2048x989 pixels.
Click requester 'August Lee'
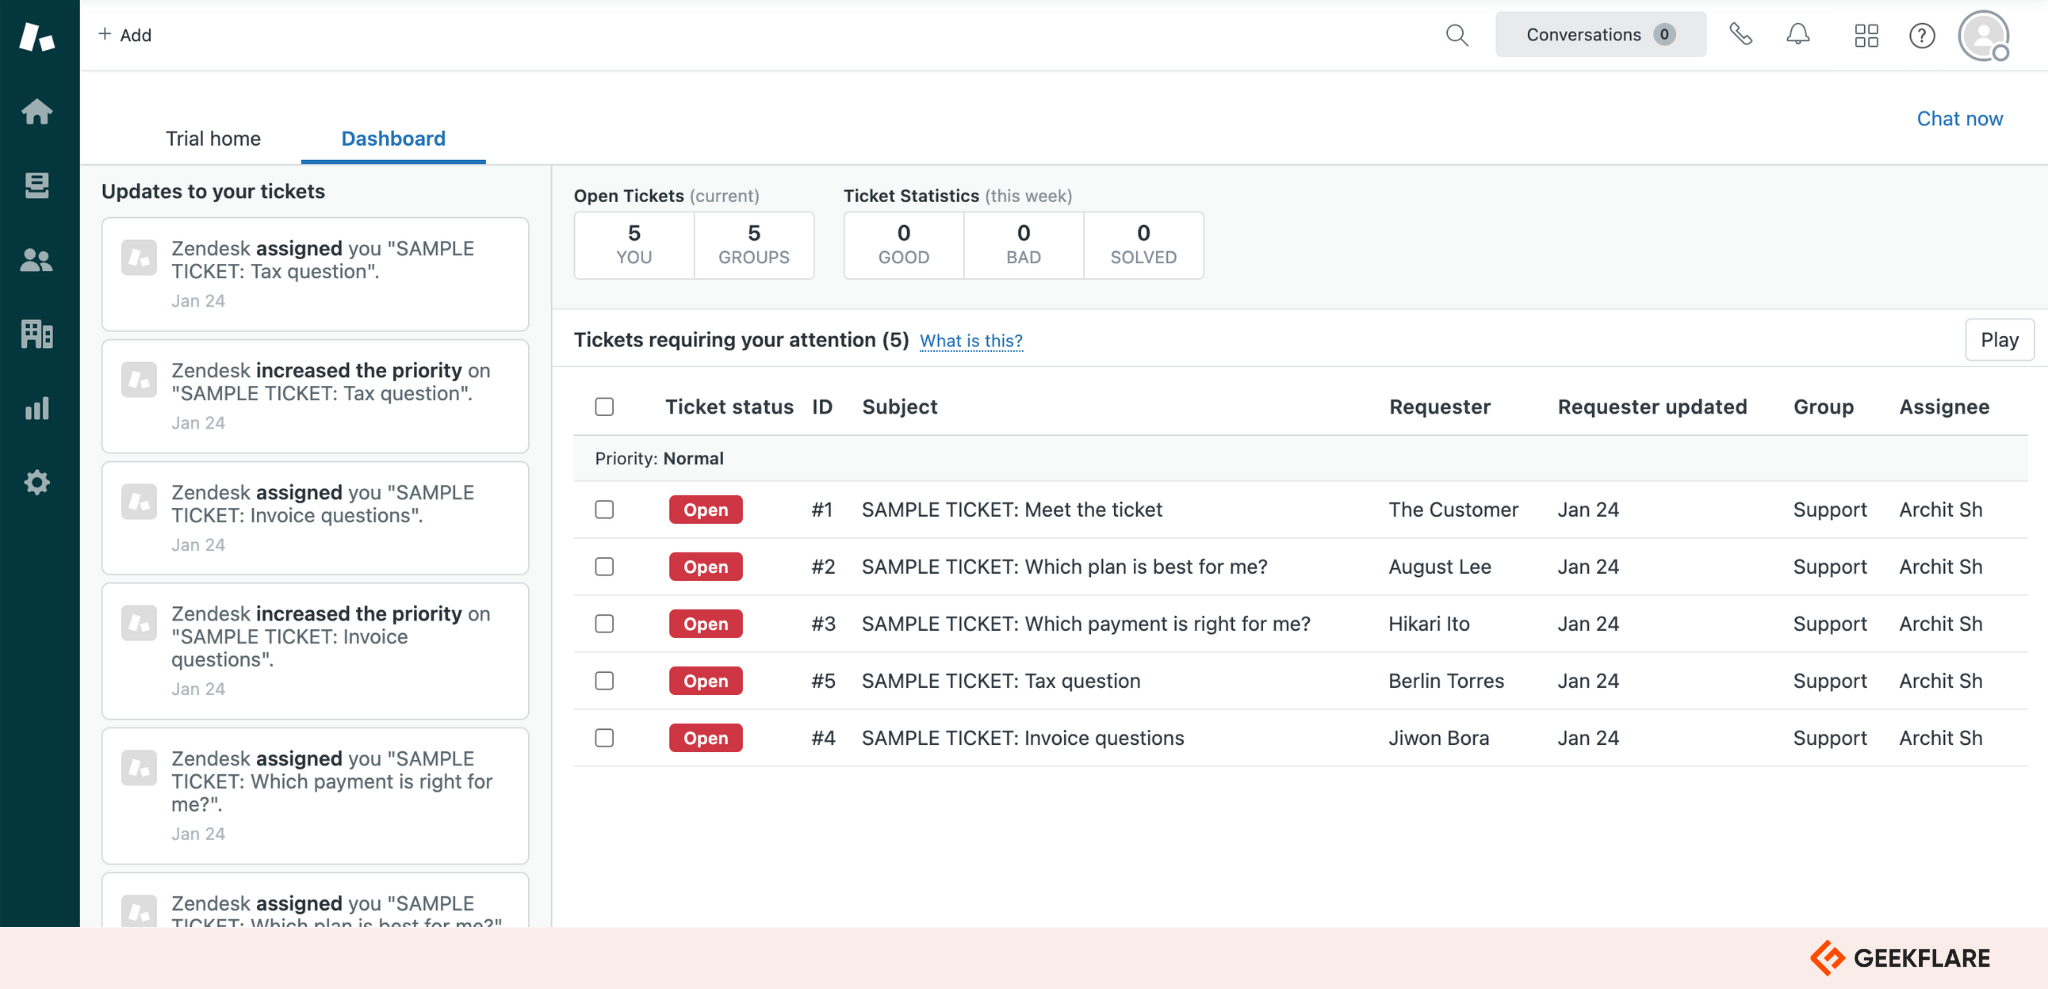tap(1439, 567)
